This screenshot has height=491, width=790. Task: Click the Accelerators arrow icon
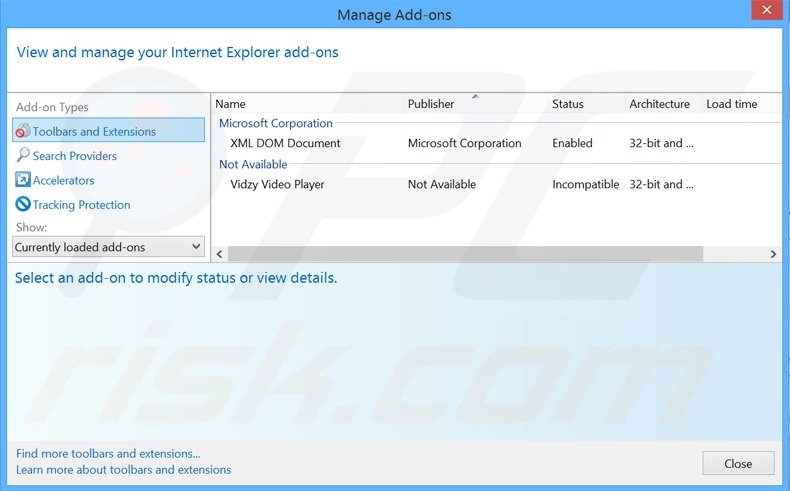click(23, 180)
